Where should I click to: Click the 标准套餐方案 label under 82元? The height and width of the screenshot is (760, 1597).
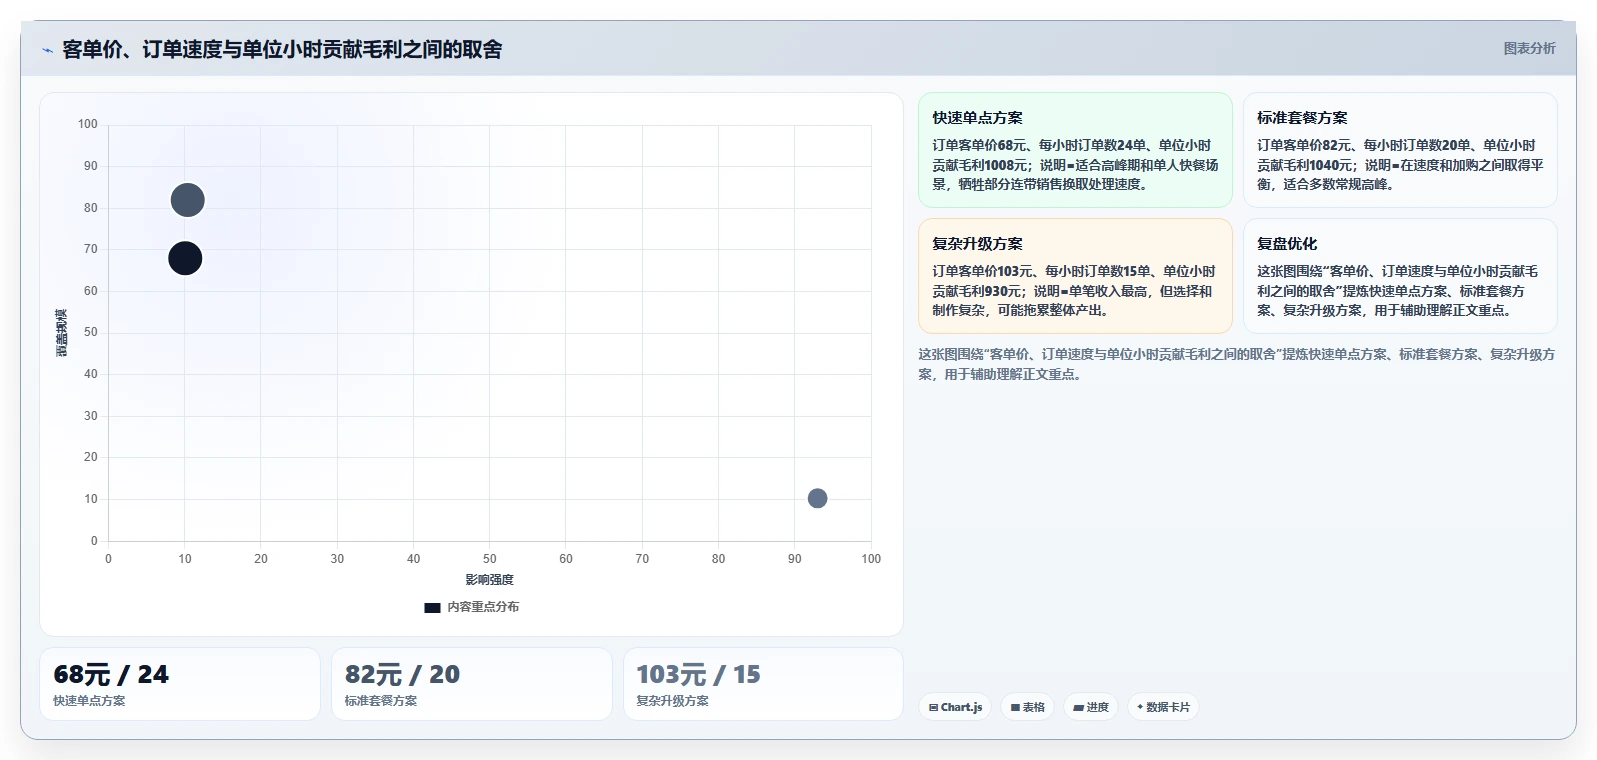[381, 701]
